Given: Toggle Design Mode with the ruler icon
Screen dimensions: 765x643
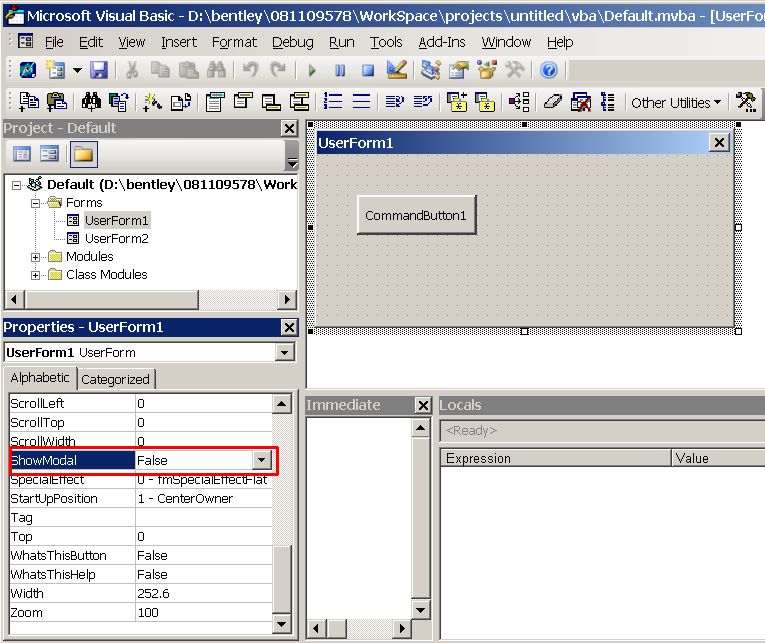Looking at the screenshot, I should click(x=397, y=71).
